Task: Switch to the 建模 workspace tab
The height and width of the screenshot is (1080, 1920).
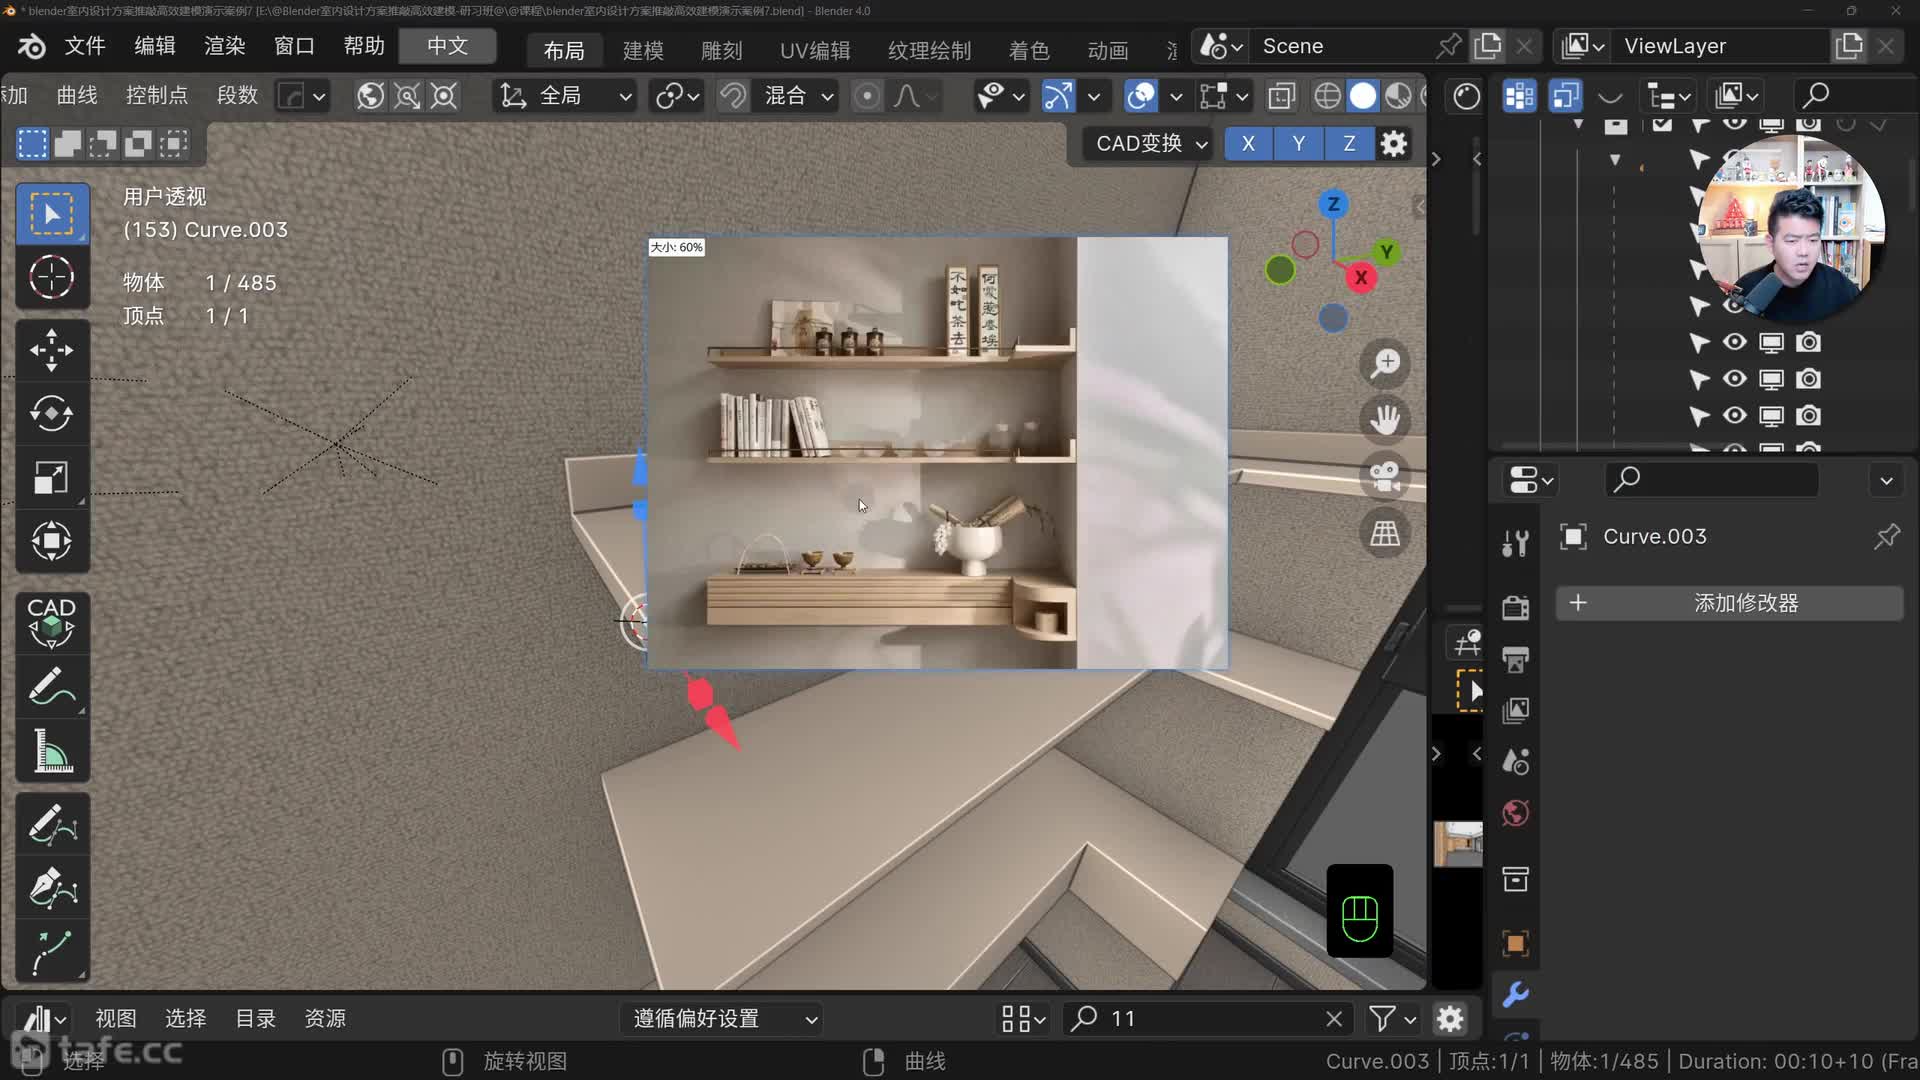Action: (643, 50)
